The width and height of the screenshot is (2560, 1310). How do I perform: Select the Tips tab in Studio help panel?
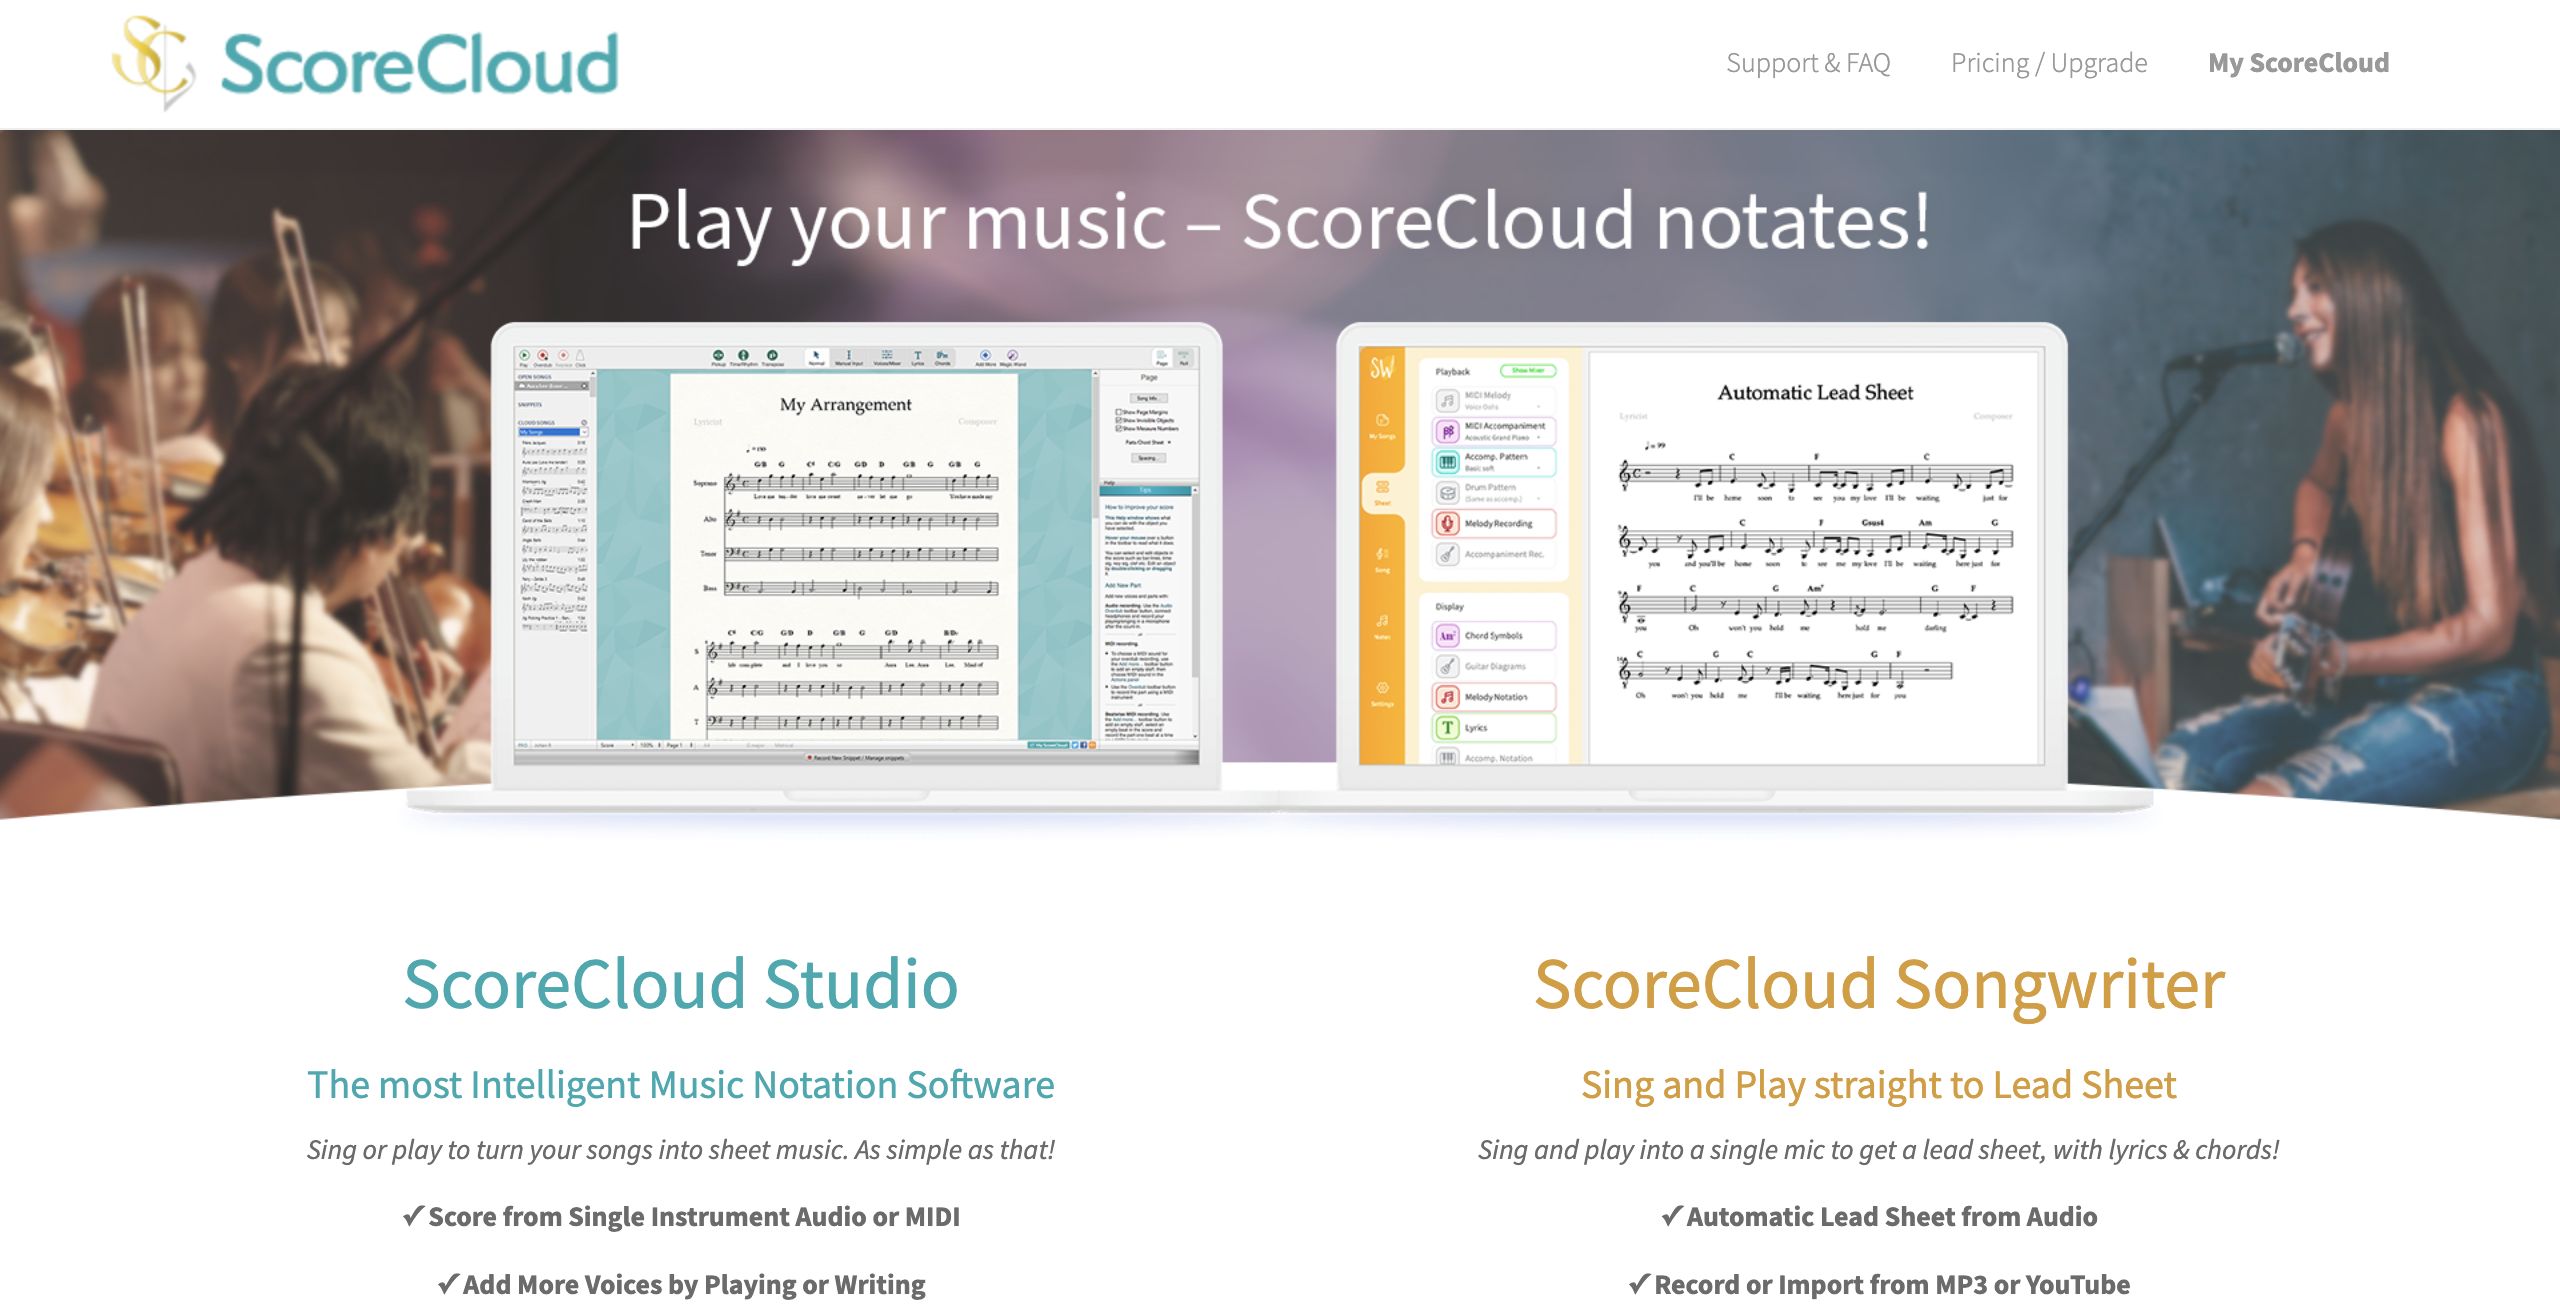point(1147,490)
